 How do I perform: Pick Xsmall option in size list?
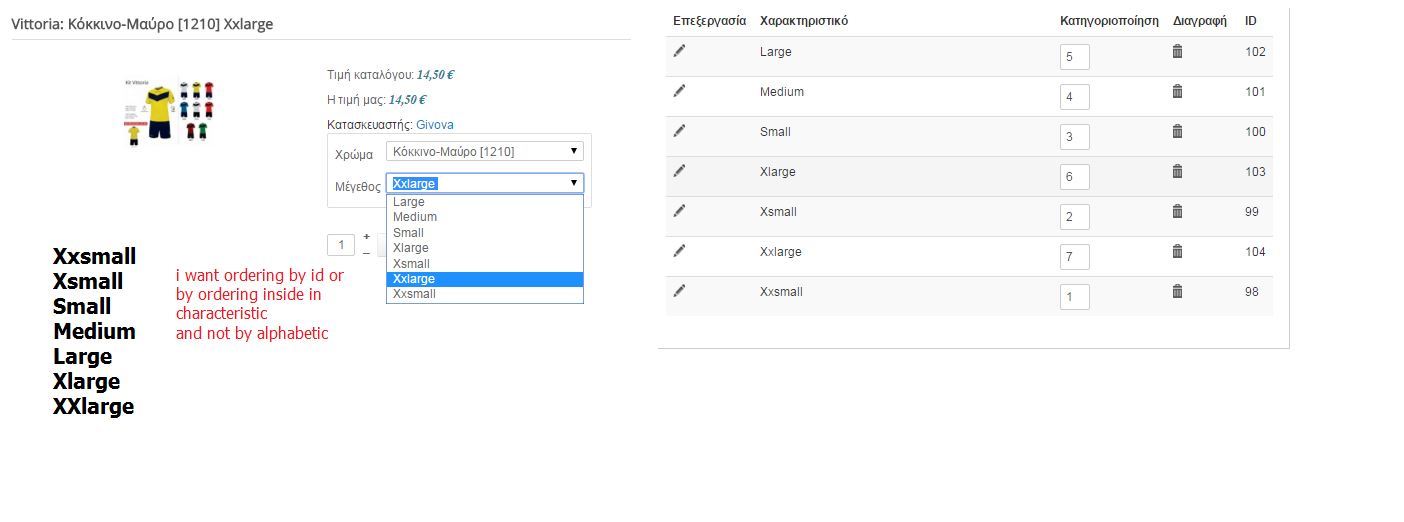[x=411, y=263]
